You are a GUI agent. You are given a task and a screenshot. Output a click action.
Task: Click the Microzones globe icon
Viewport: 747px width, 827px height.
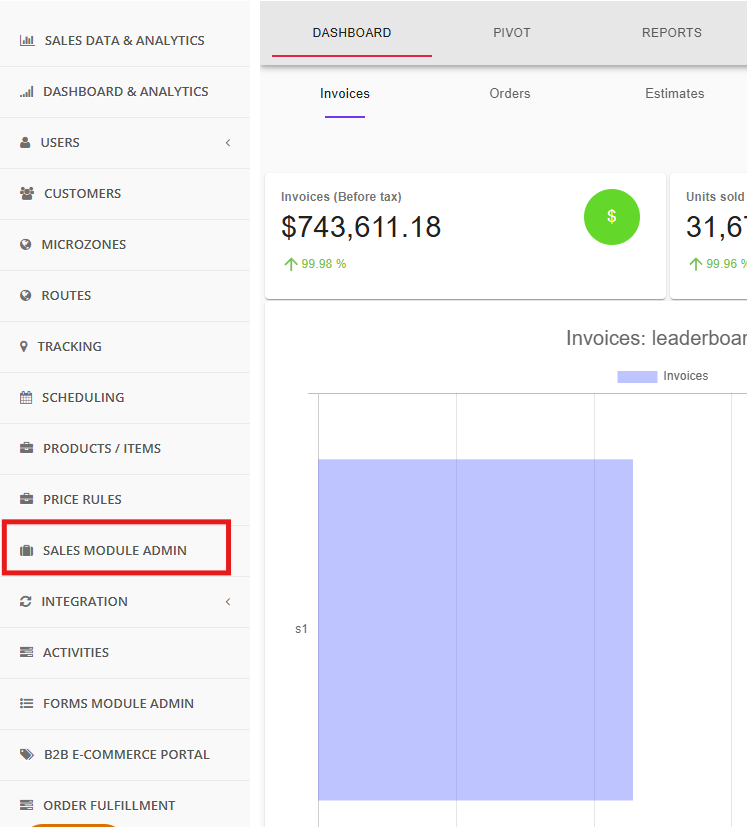25,244
